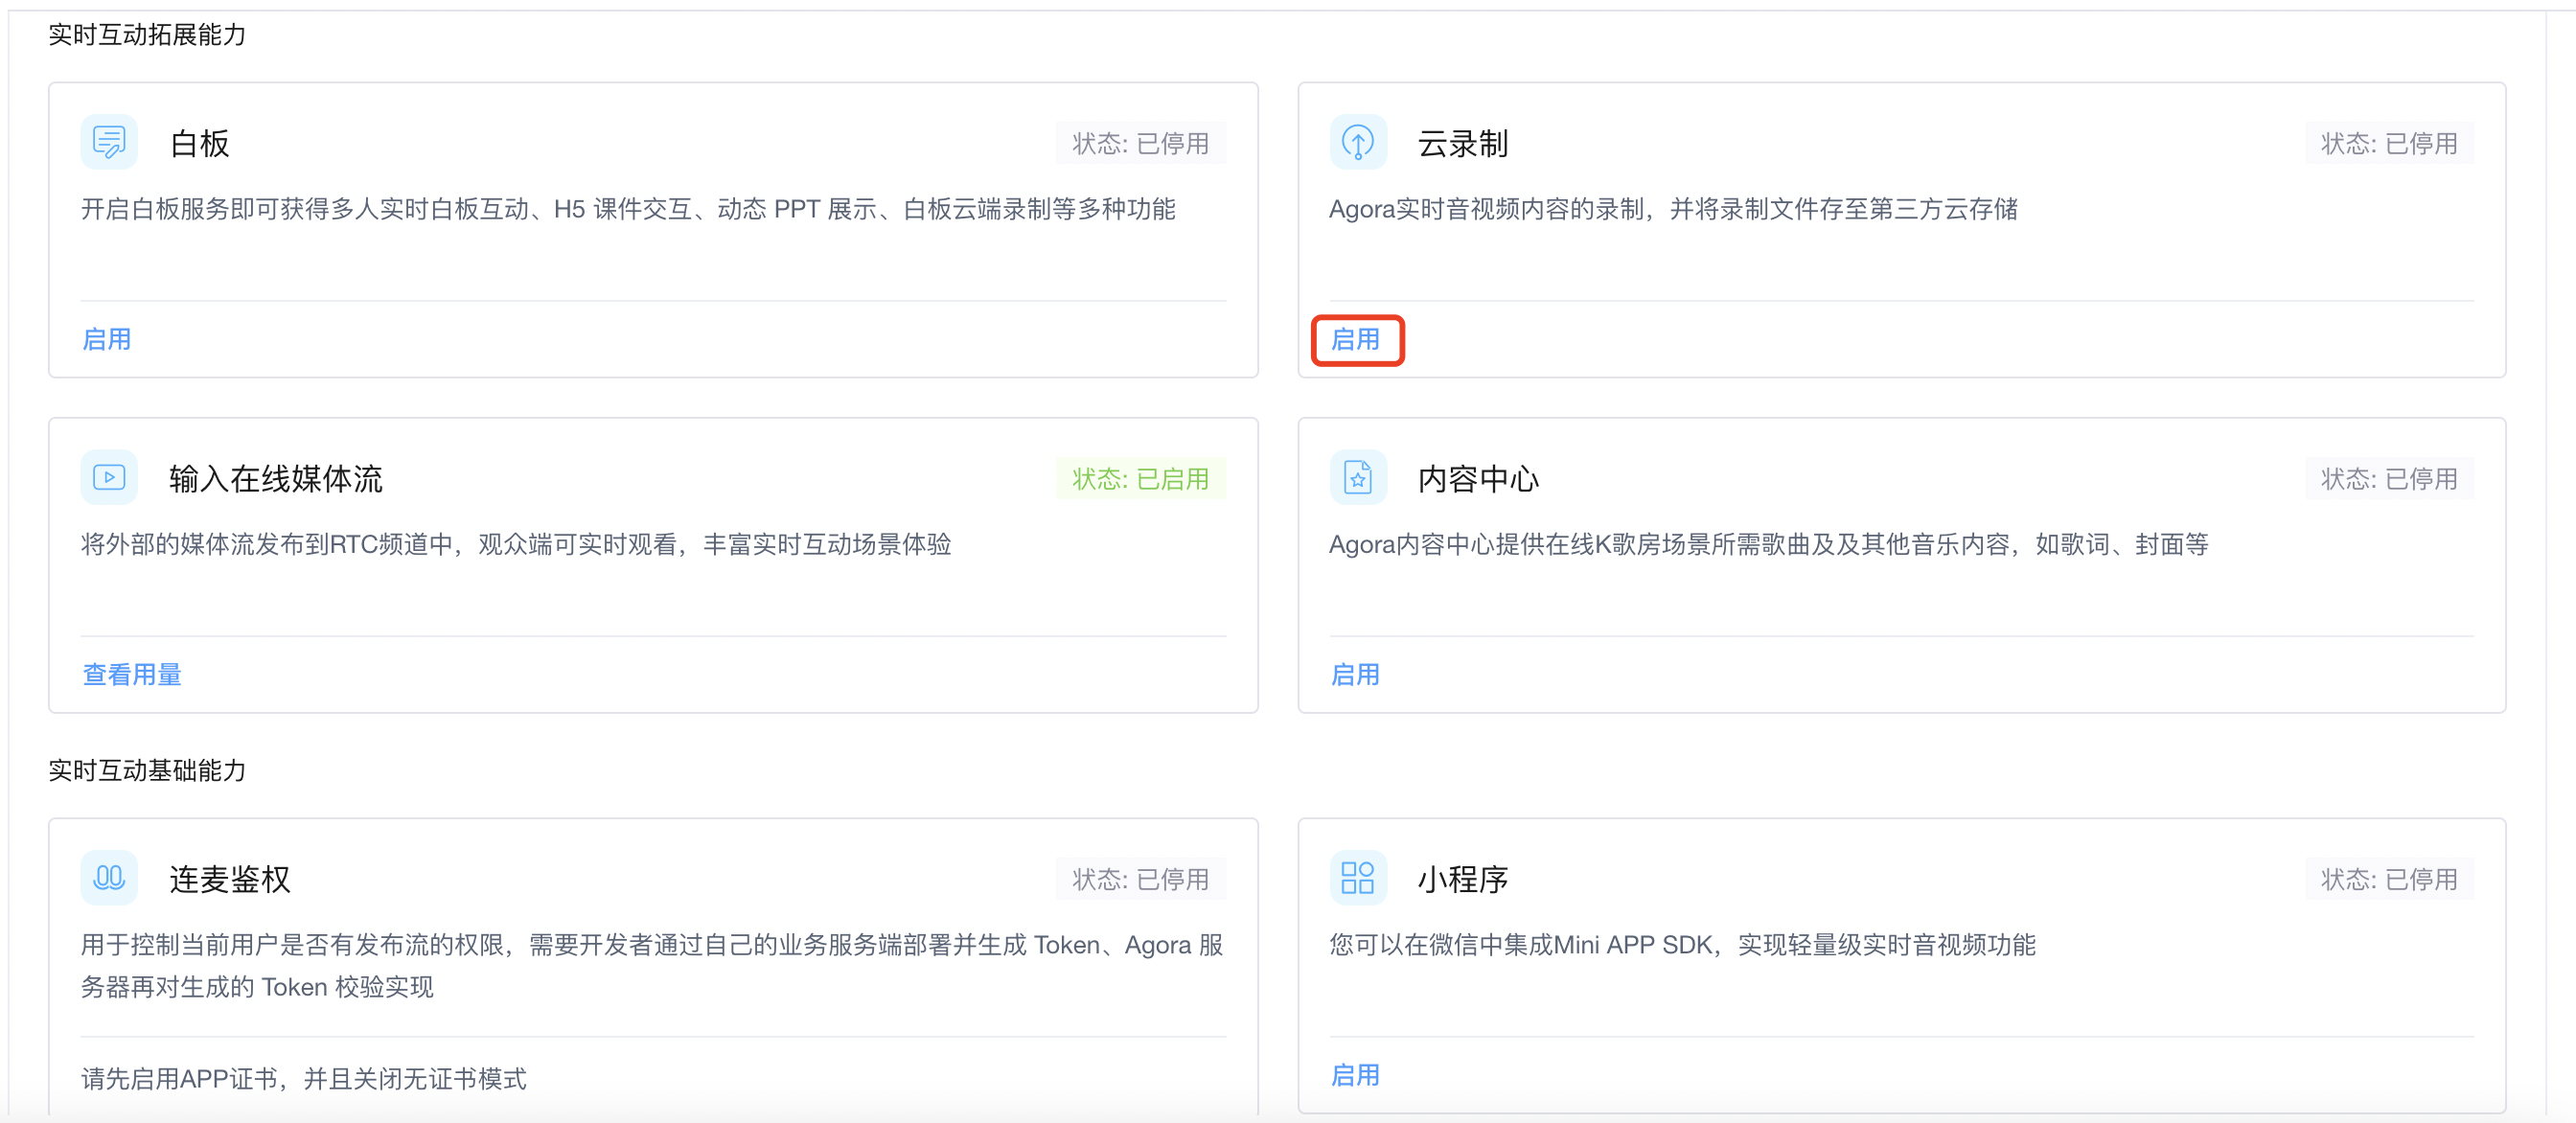Click the note 请先启用APP证书，并且关闭无证书模式
The height and width of the screenshot is (1123, 2576).
303,1077
